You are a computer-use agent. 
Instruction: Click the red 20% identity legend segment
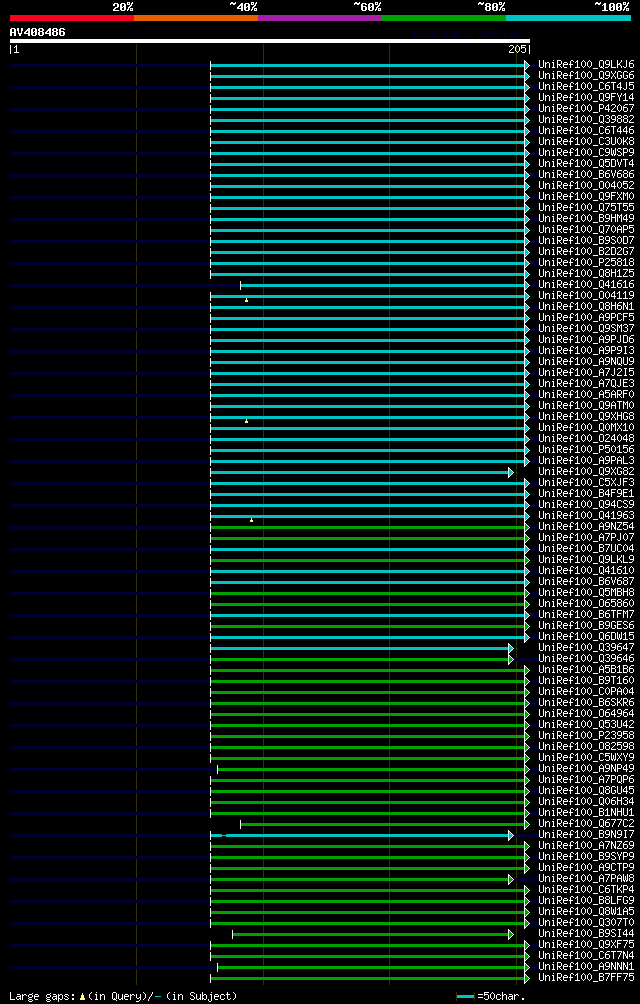tap(72, 18)
